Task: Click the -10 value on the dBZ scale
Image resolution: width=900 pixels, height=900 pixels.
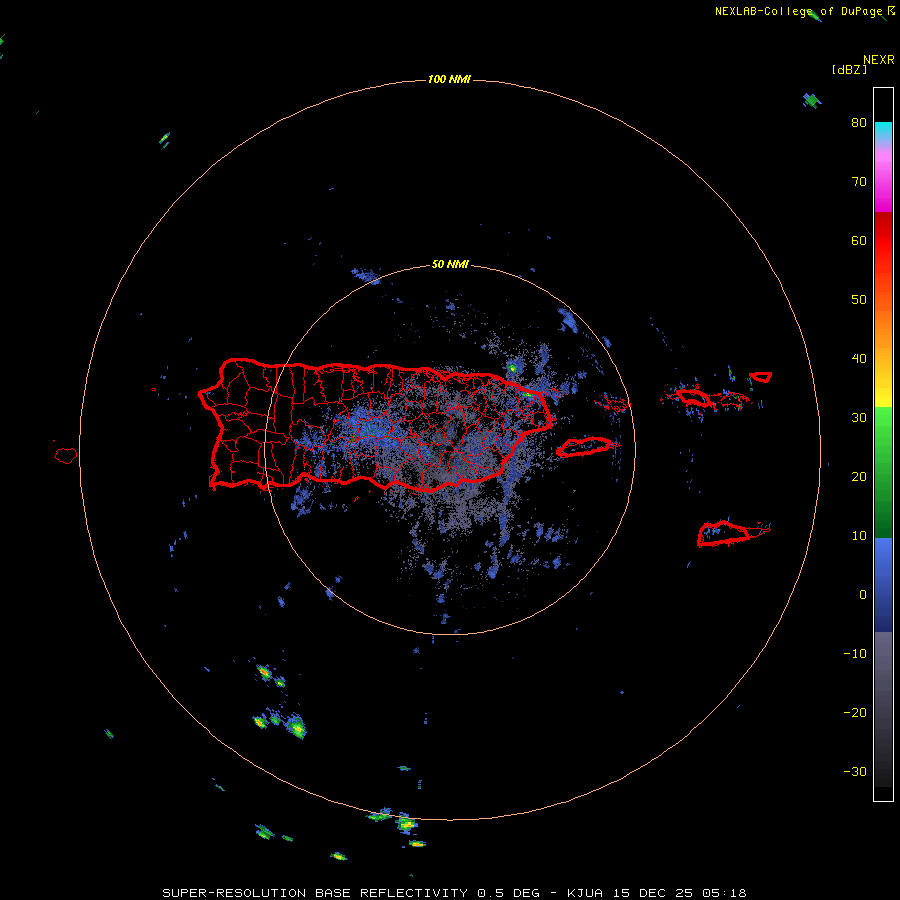Action: pos(855,654)
